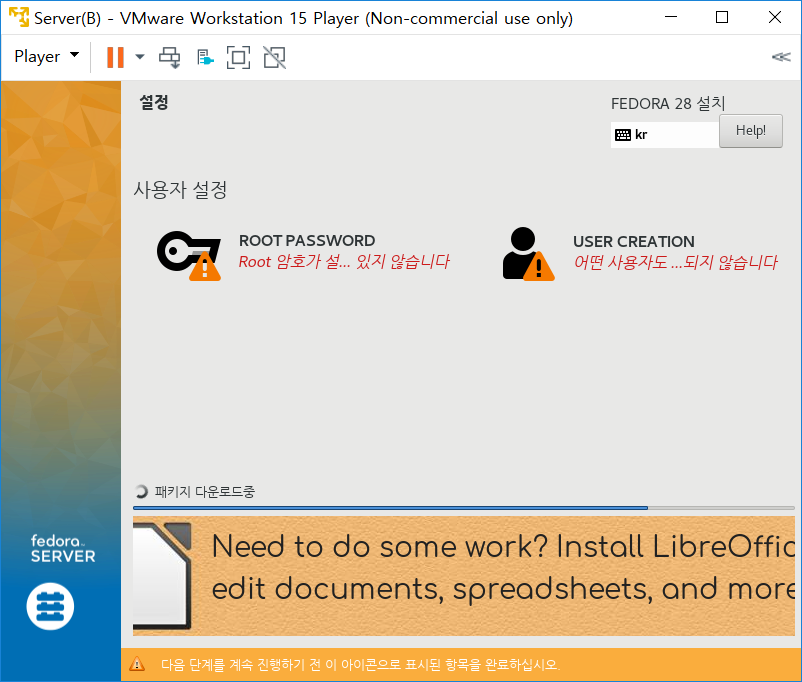This screenshot has width=802, height=682.
Task: Enter full screen mode
Action: click(x=238, y=57)
